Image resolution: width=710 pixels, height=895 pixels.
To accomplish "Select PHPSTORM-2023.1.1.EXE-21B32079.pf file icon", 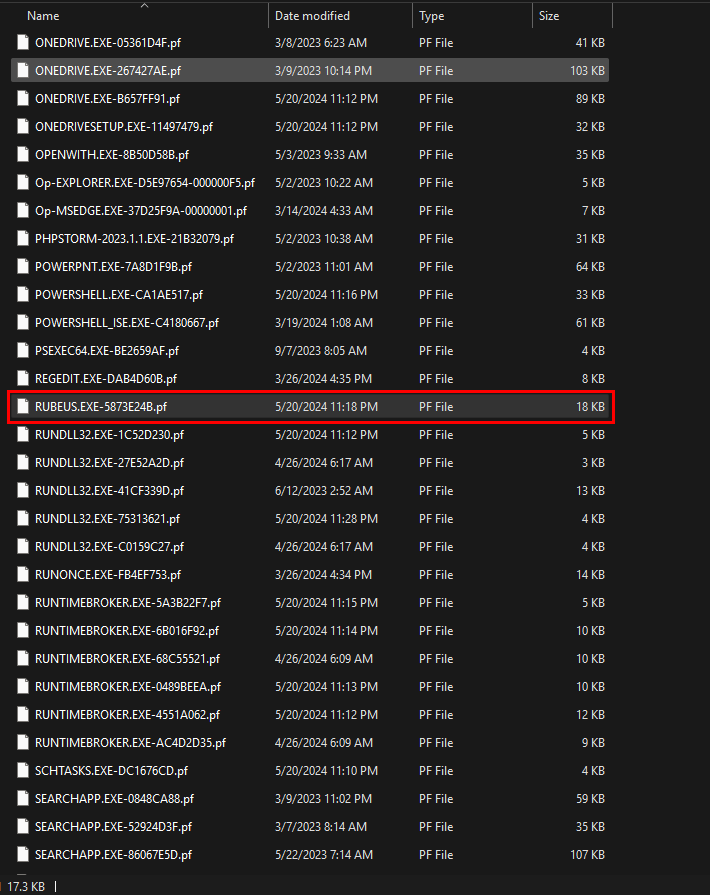I will click(x=23, y=238).
